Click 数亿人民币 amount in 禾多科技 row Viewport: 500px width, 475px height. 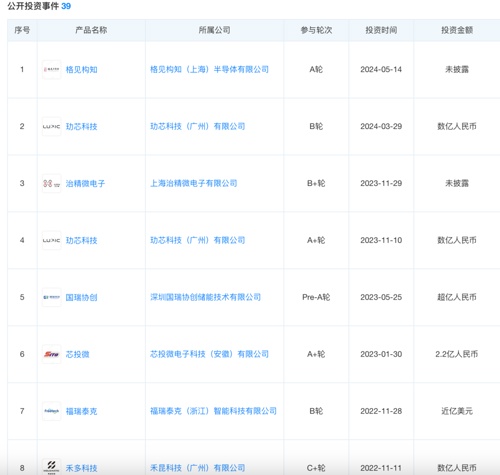457,468
